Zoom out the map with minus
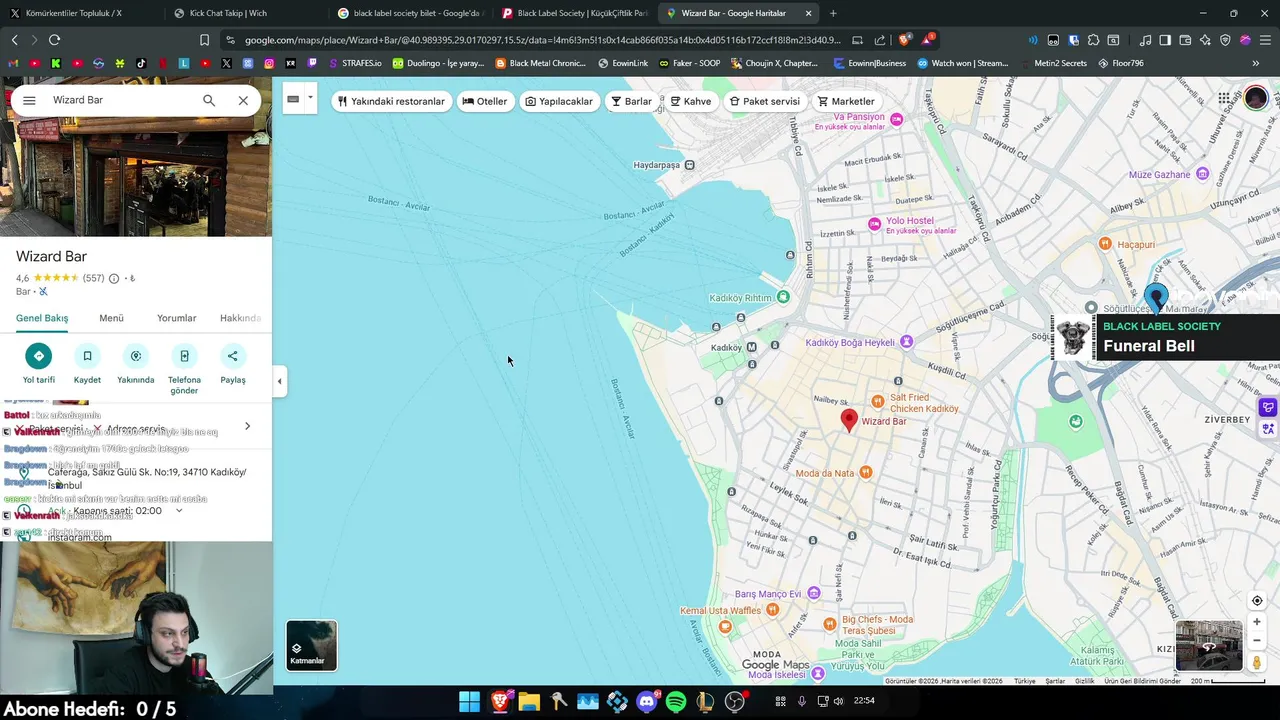Screen dimensions: 1280x720 pos(1257,640)
